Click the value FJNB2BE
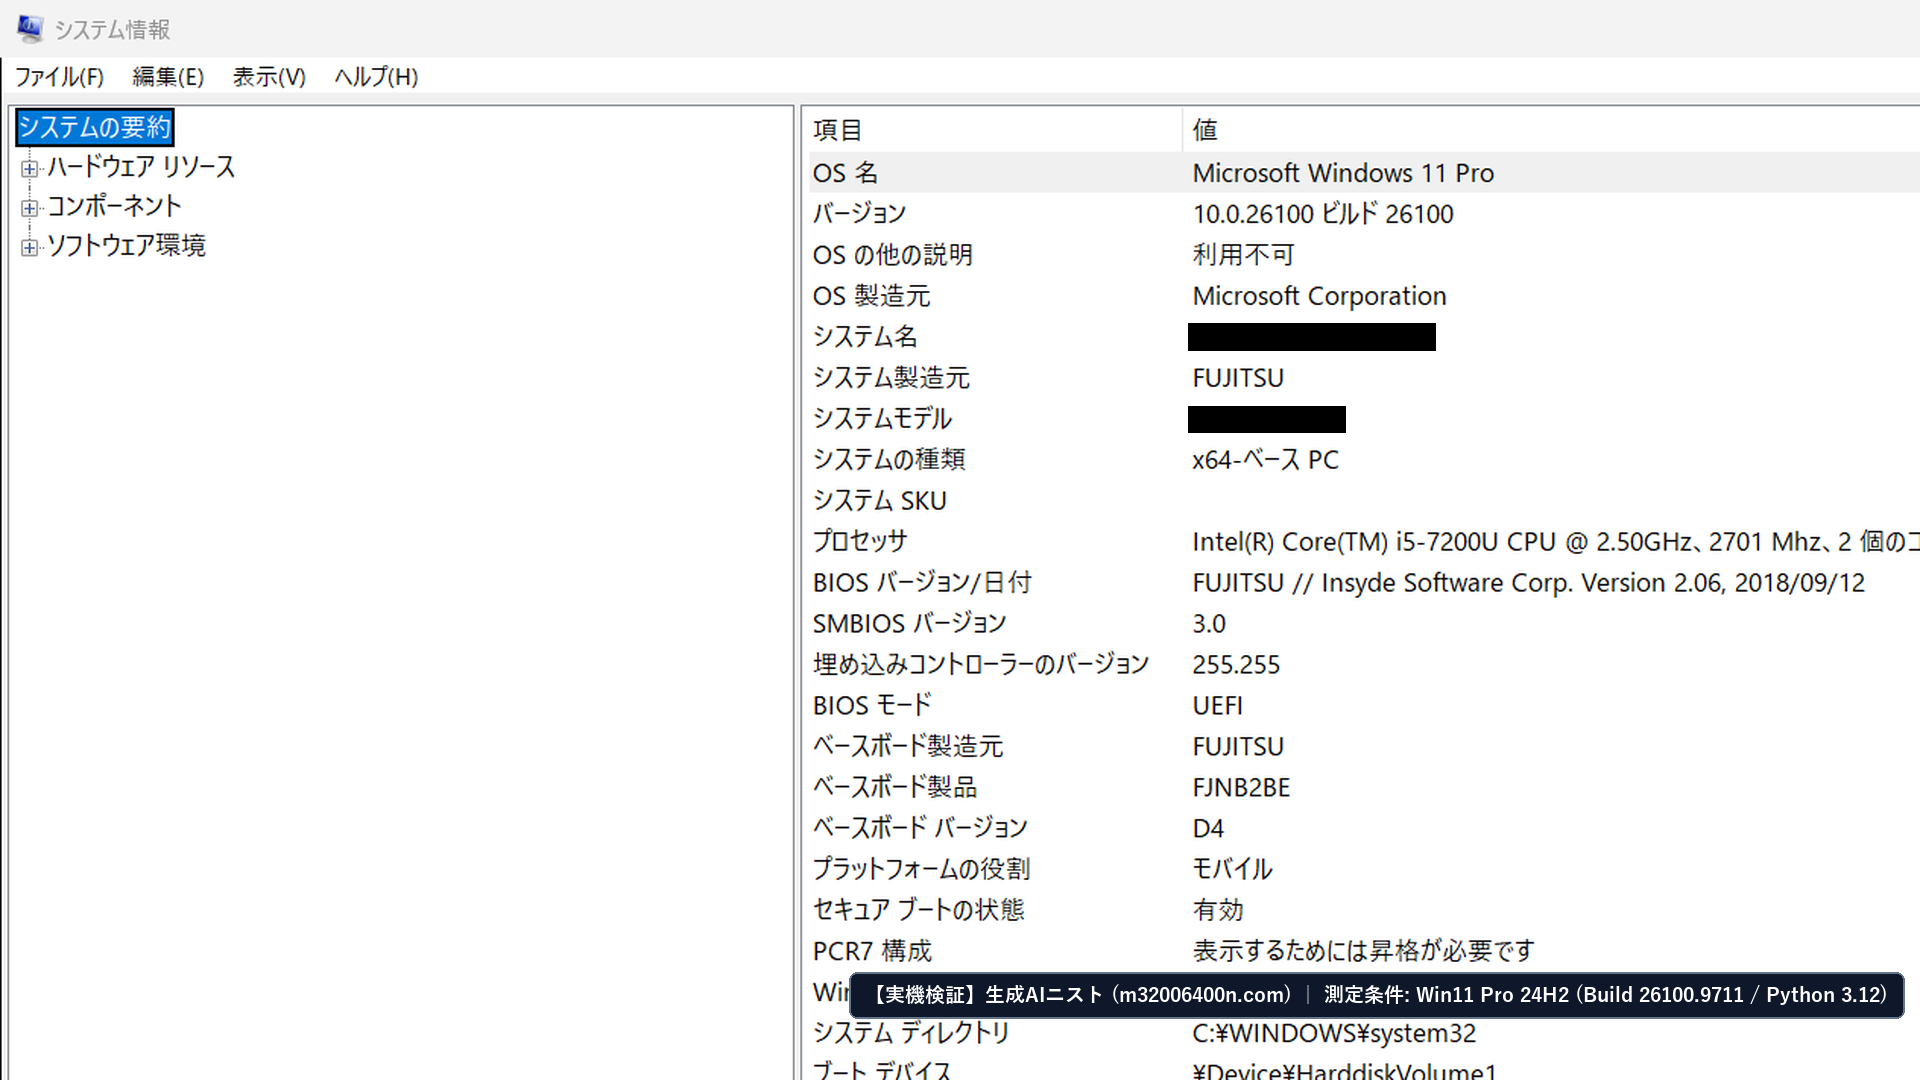1920x1080 pixels. 1241,788
